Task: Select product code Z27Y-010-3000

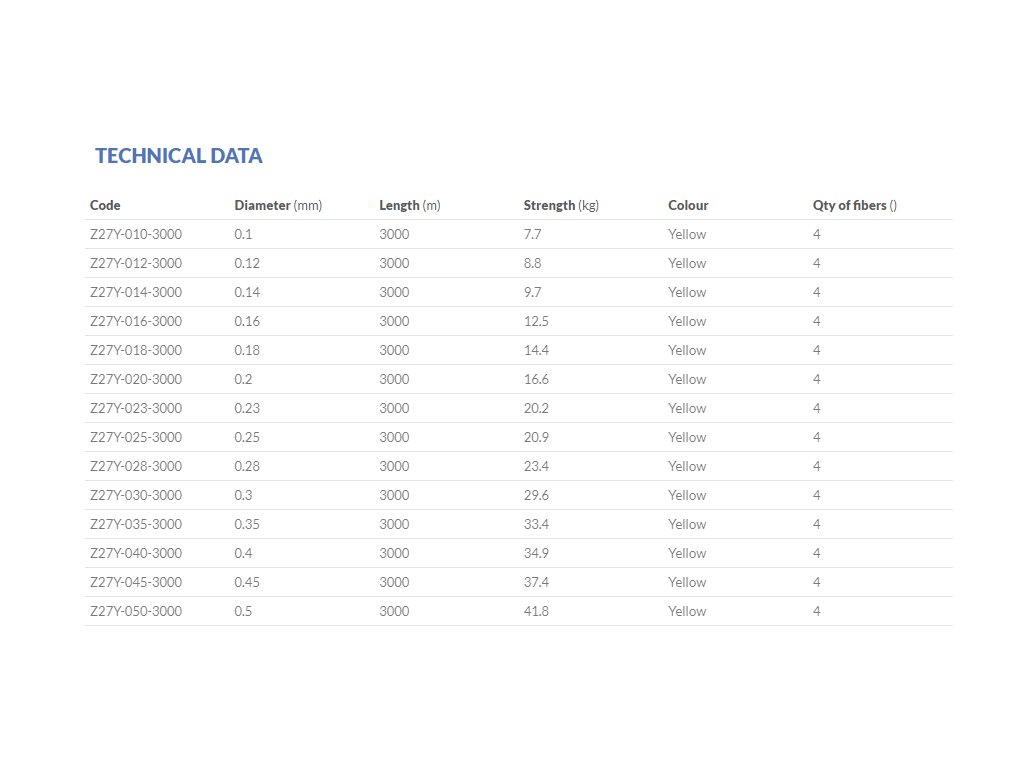Action: [x=136, y=234]
